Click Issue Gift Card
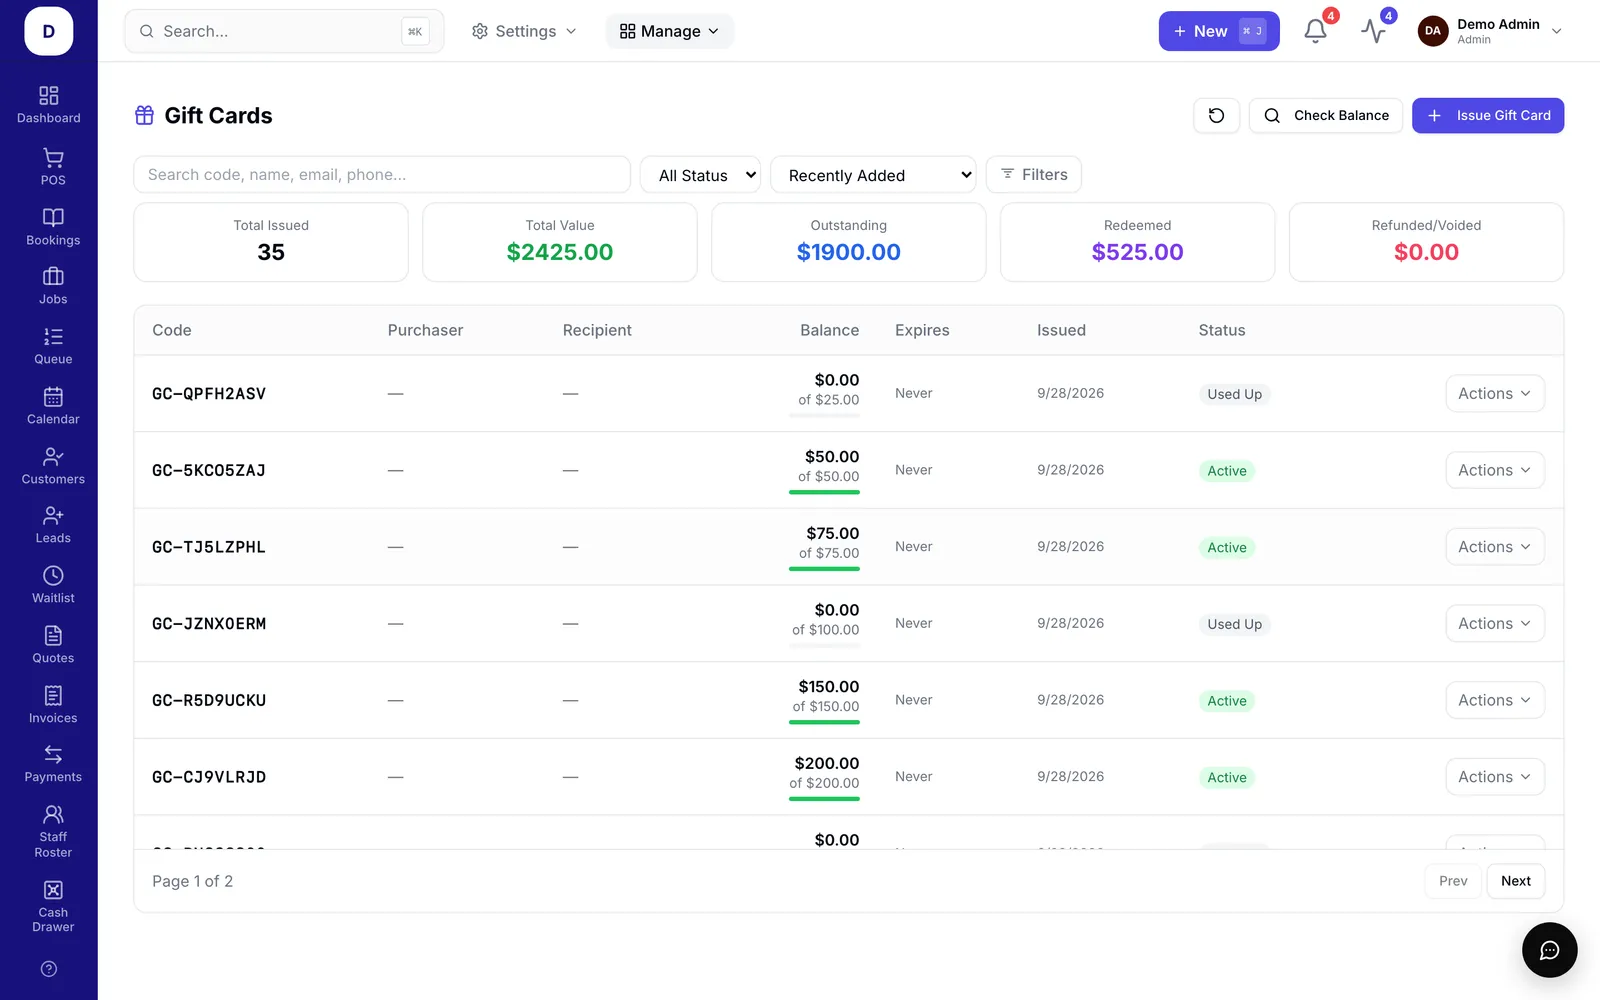The height and width of the screenshot is (1000, 1600). pos(1487,115)
